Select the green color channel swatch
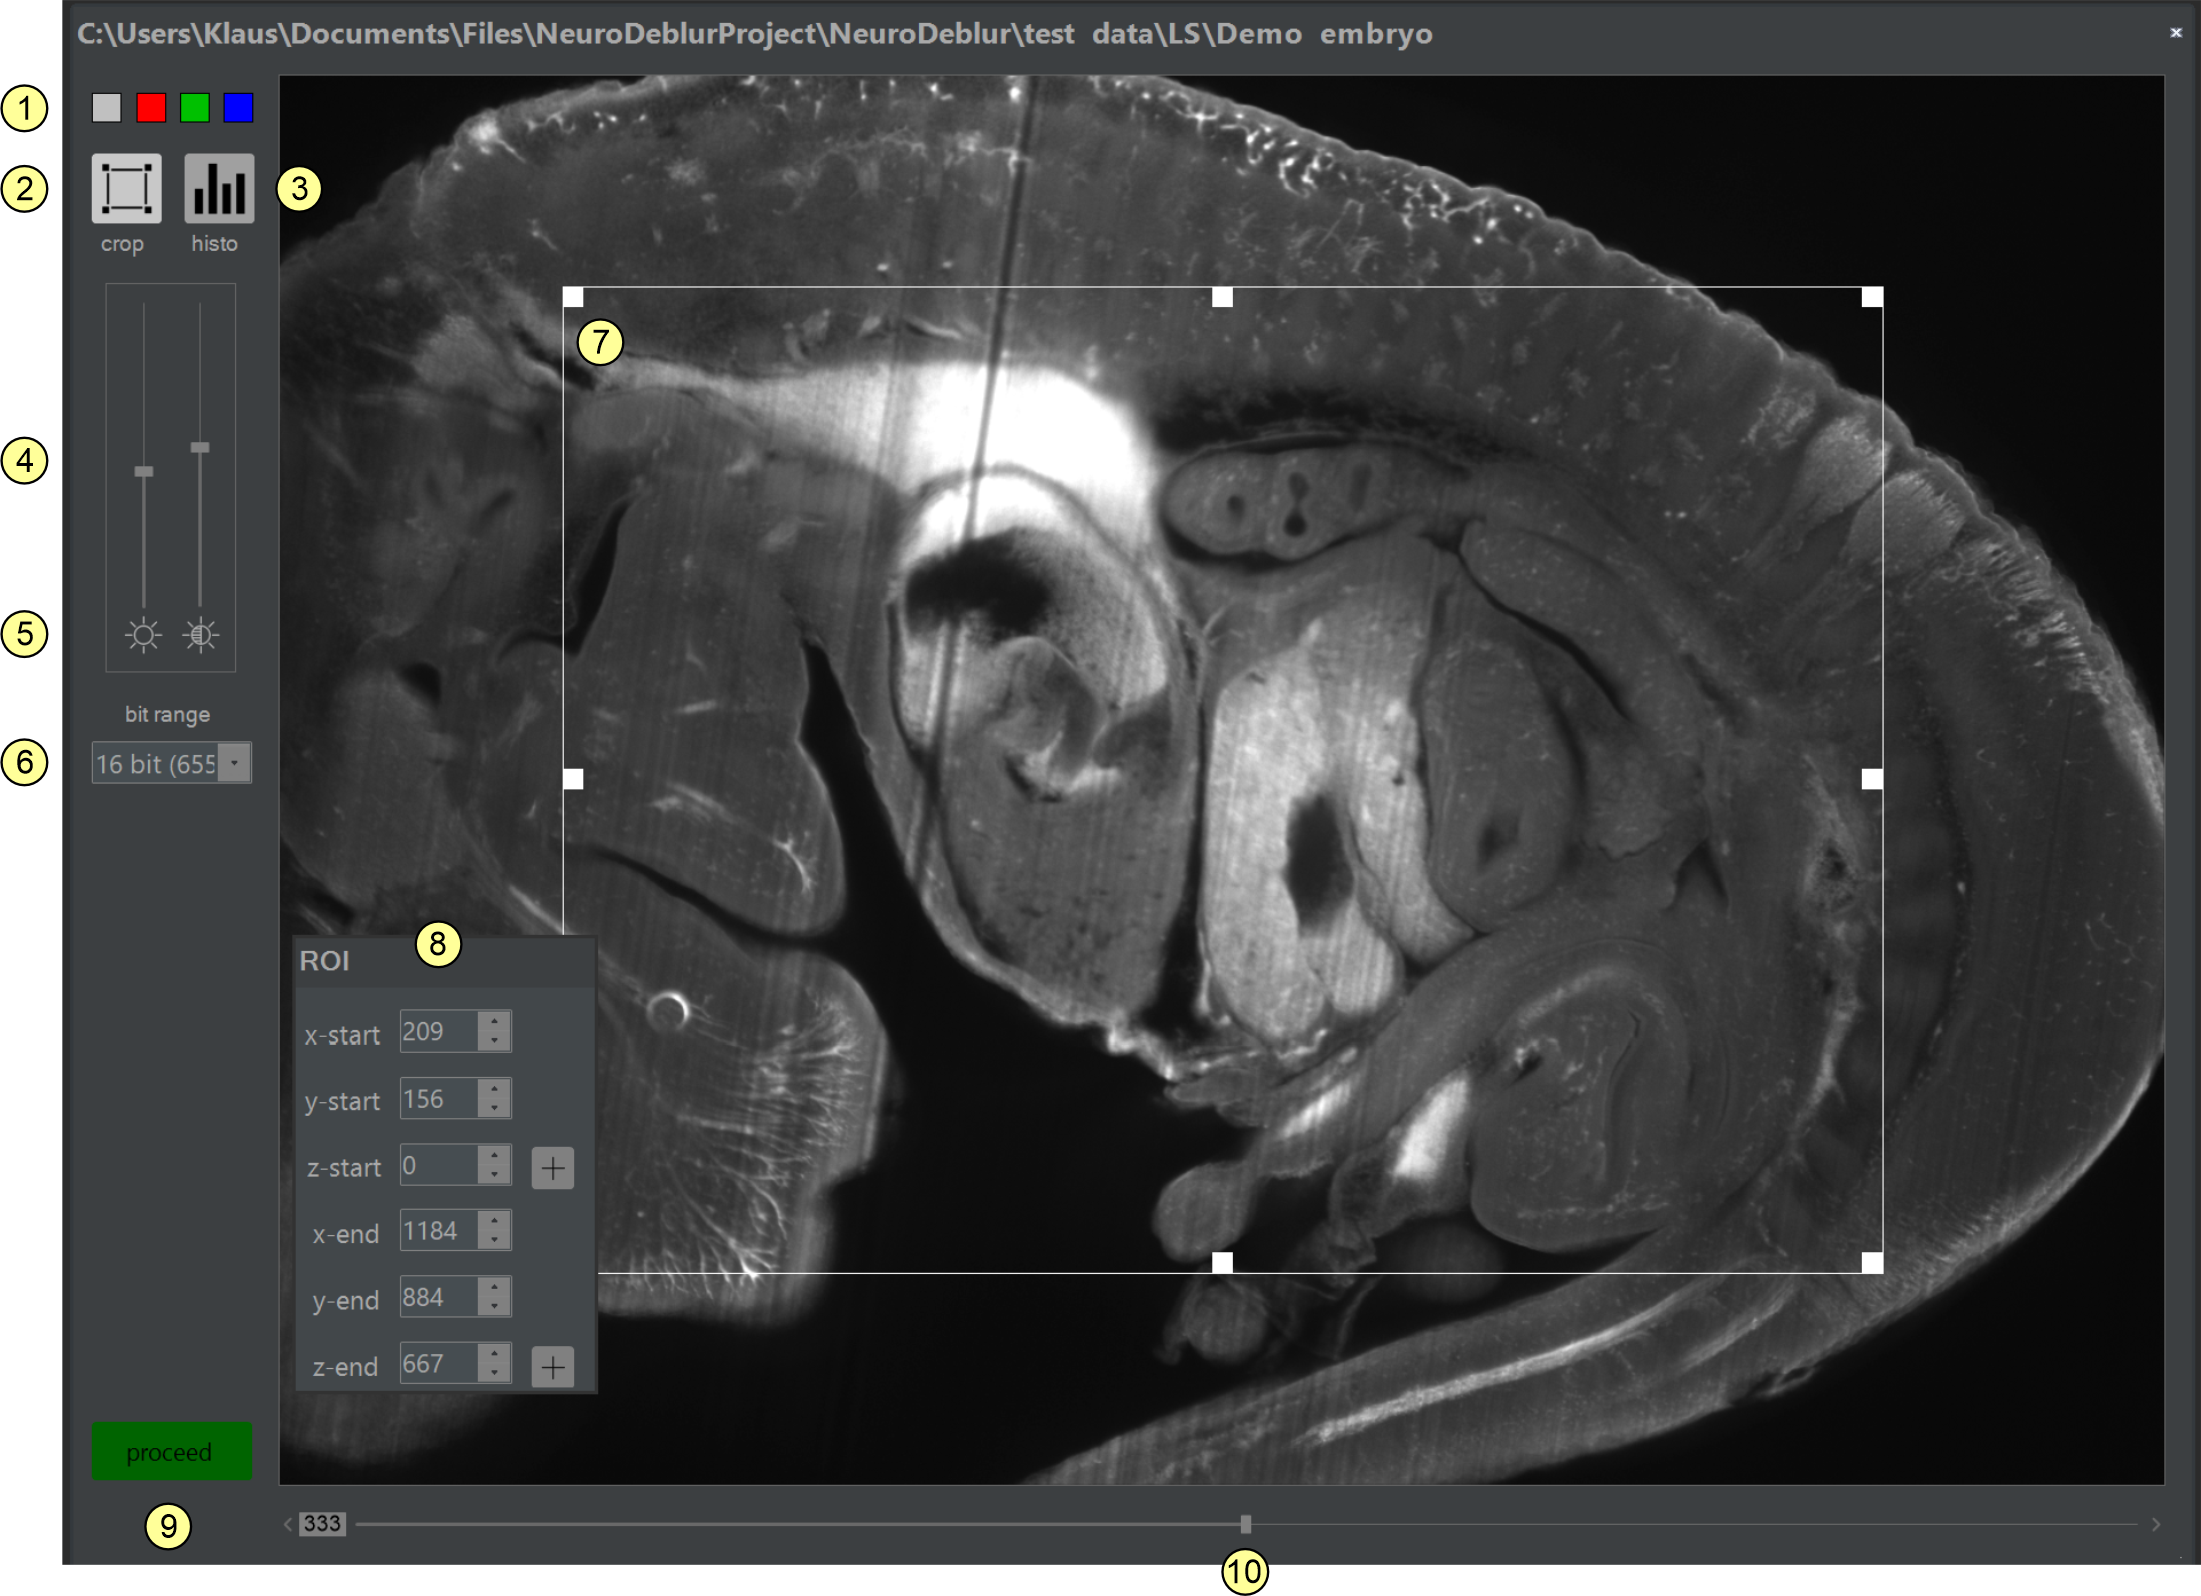 (x=195, y=108)
